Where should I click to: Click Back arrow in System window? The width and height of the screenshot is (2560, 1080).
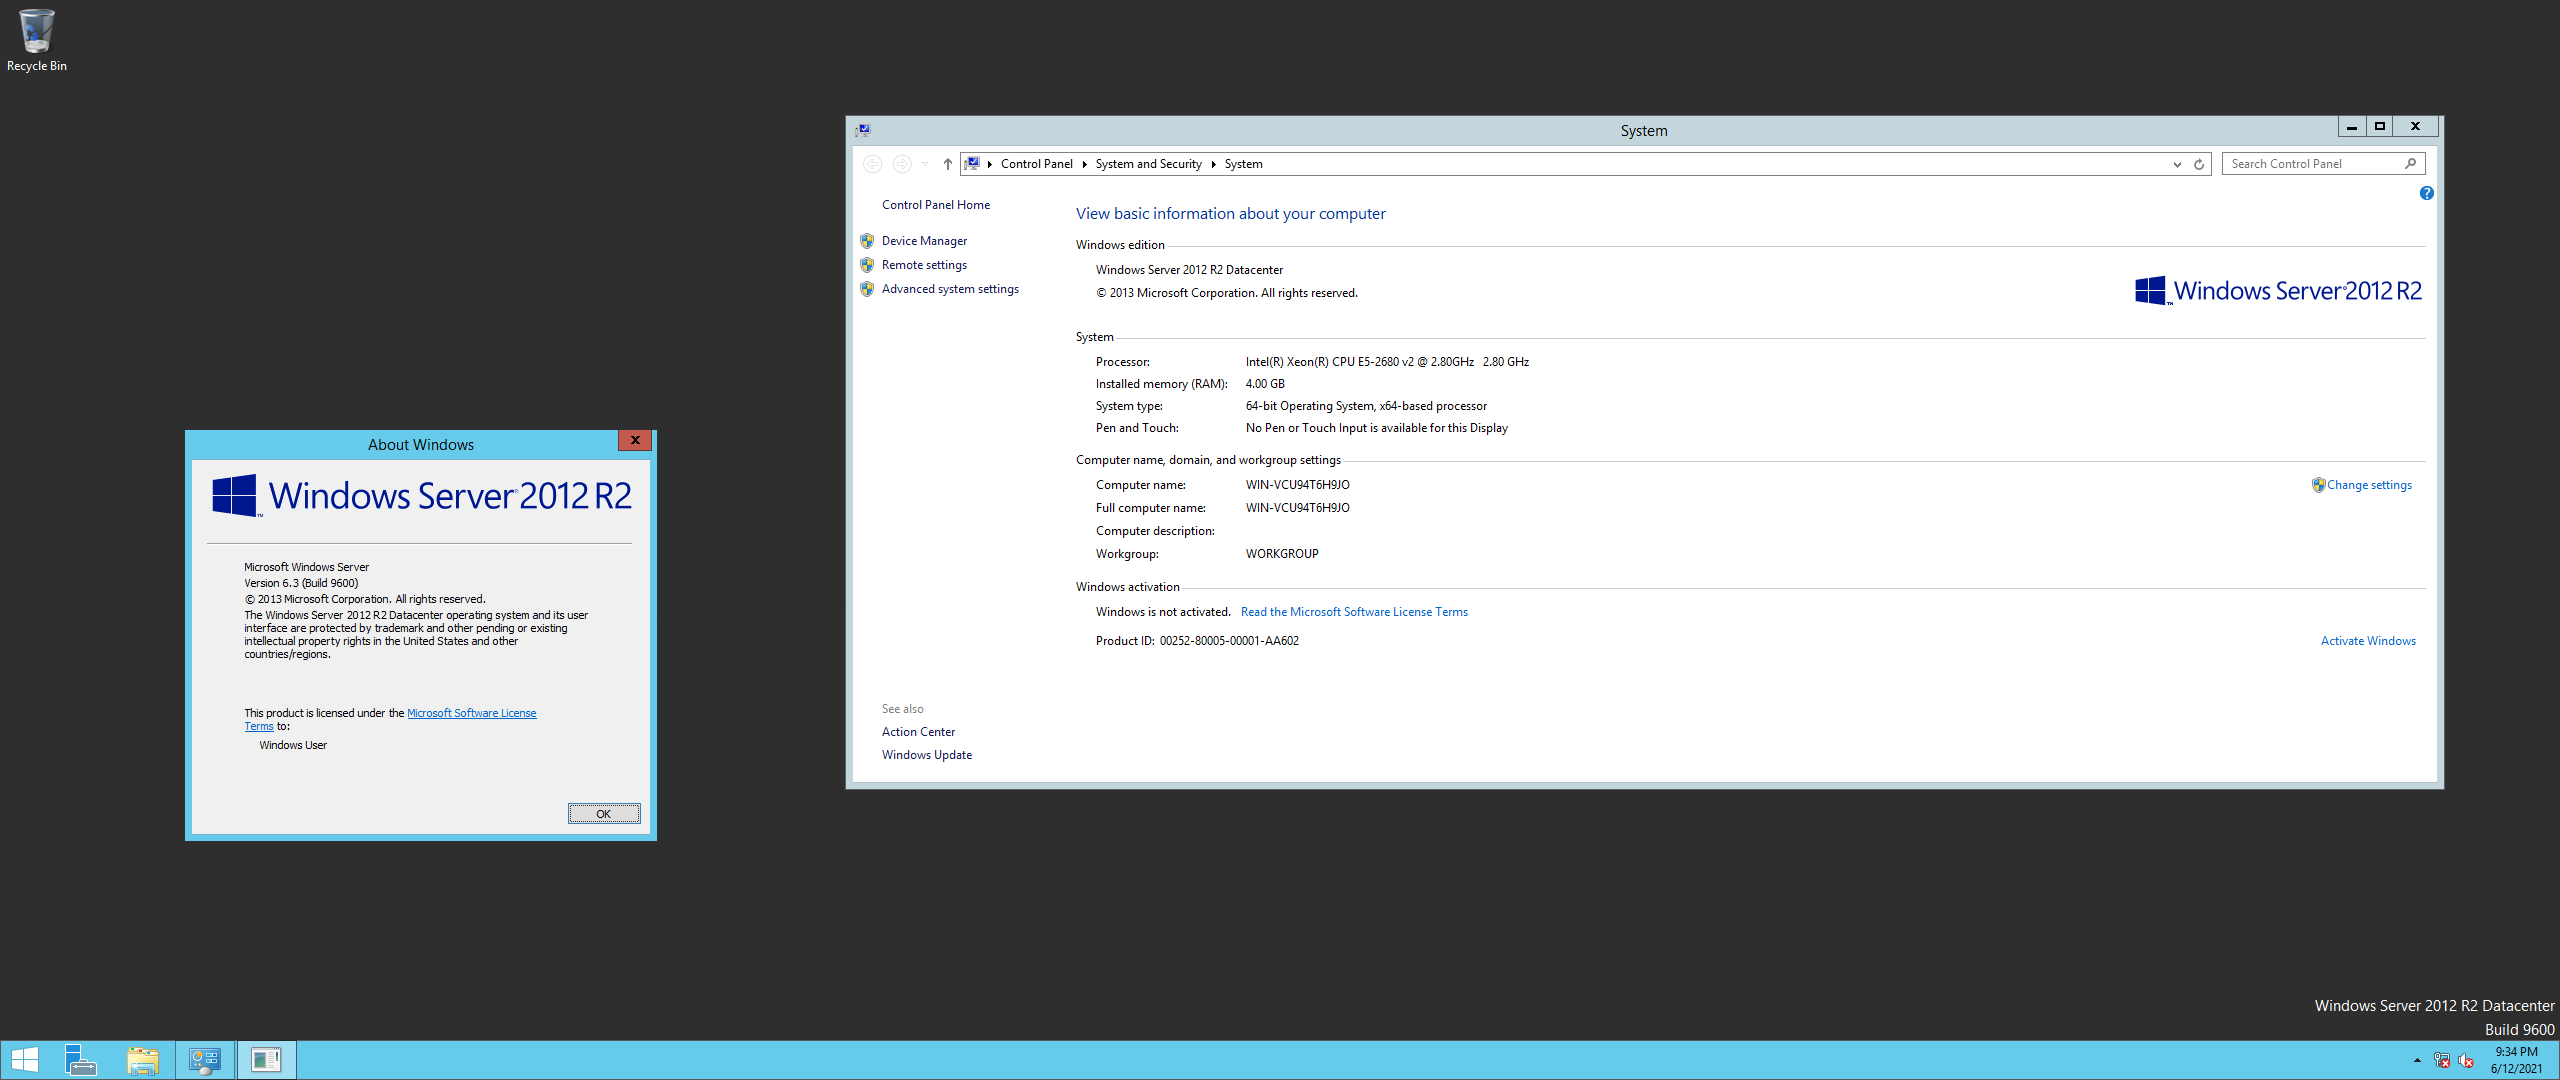pyautogui.click(x=872, y=164)
